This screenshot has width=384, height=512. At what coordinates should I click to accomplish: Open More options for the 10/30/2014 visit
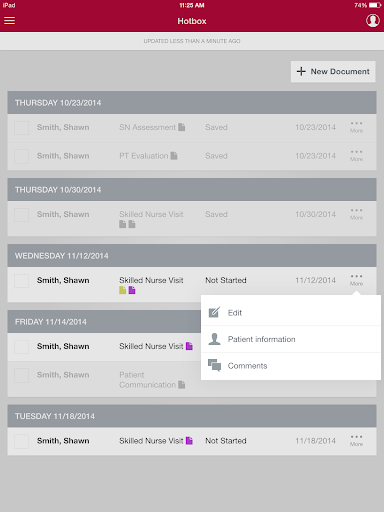pos(356,214)
